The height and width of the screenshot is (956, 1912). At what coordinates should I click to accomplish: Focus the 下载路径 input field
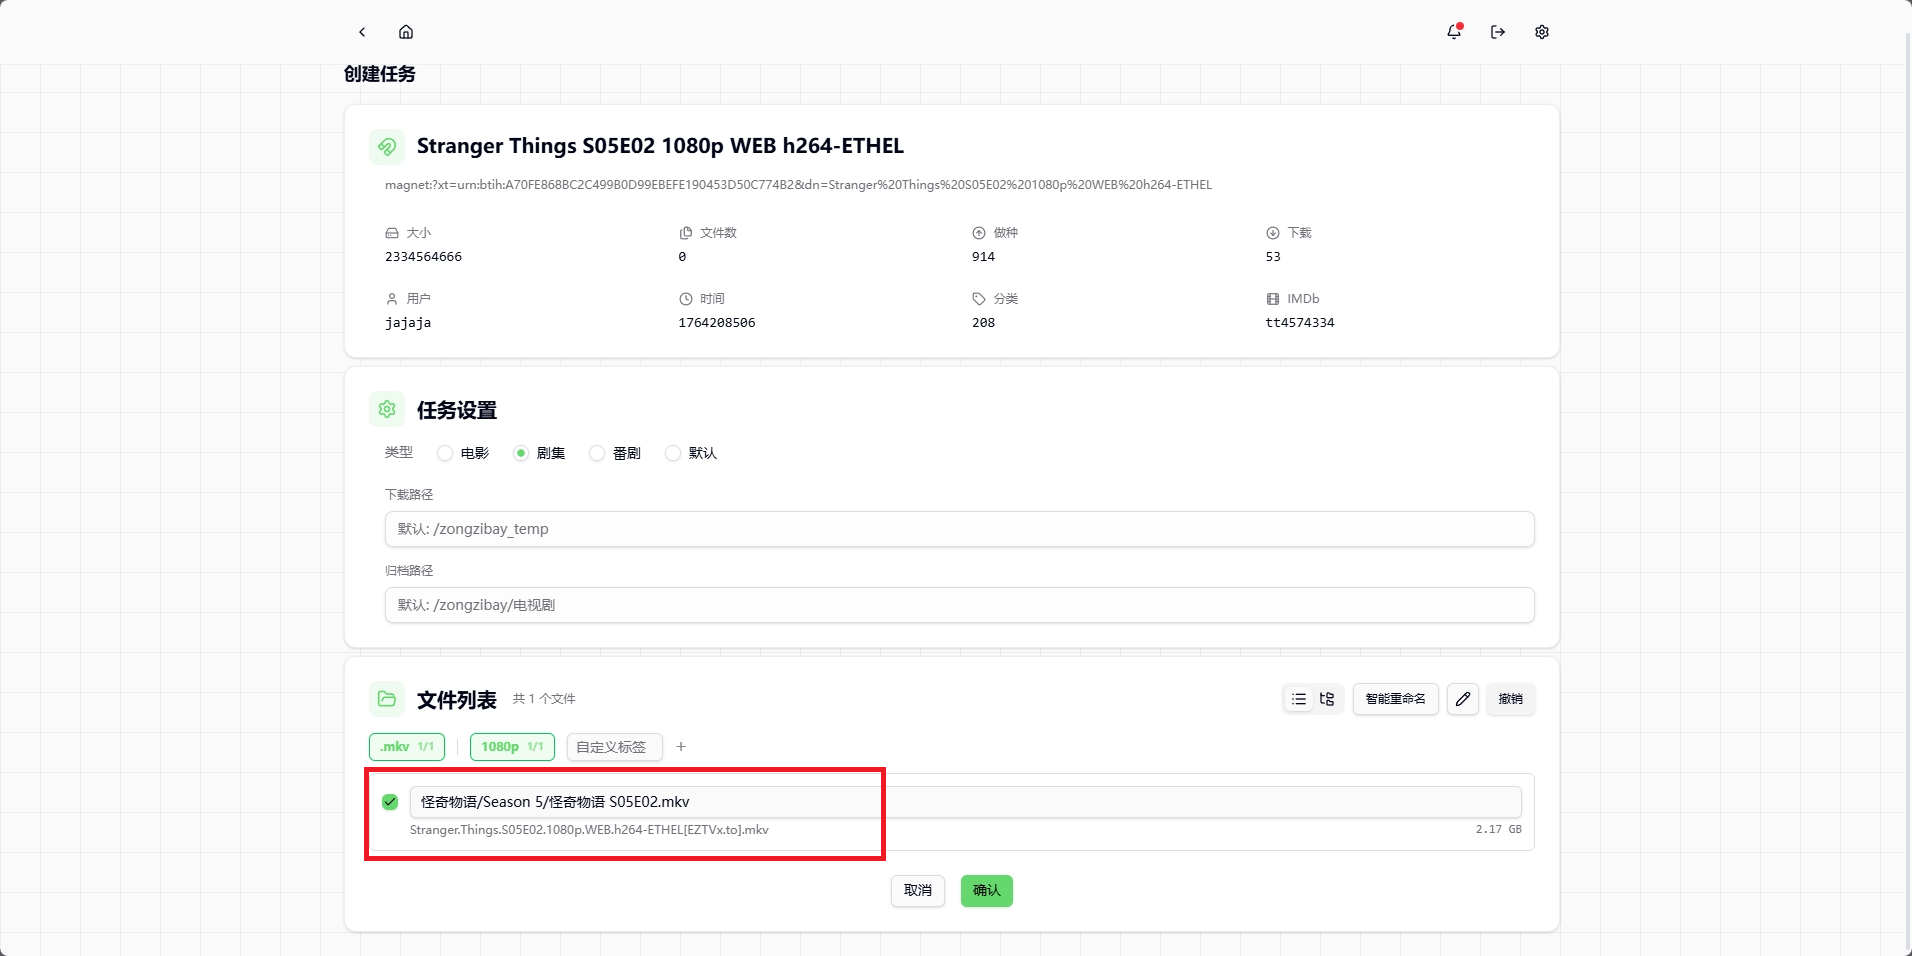[x=959, y=529]
